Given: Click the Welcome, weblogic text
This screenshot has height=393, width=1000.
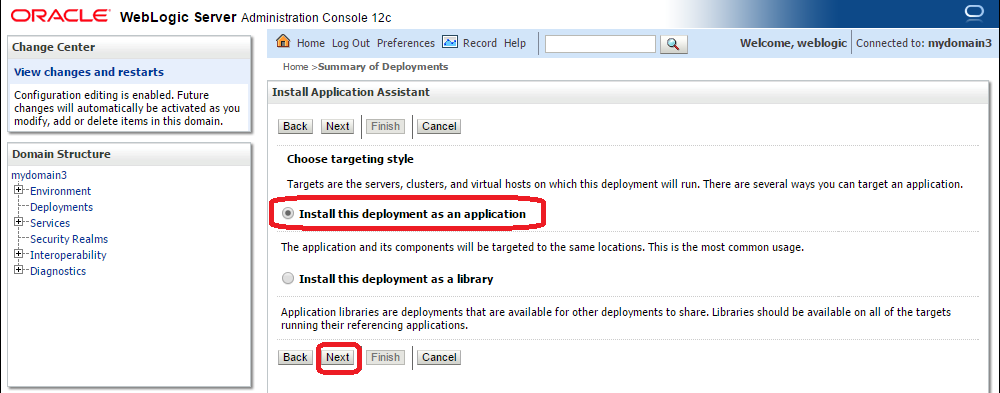Looking at the screenshot, I should 793,43.
